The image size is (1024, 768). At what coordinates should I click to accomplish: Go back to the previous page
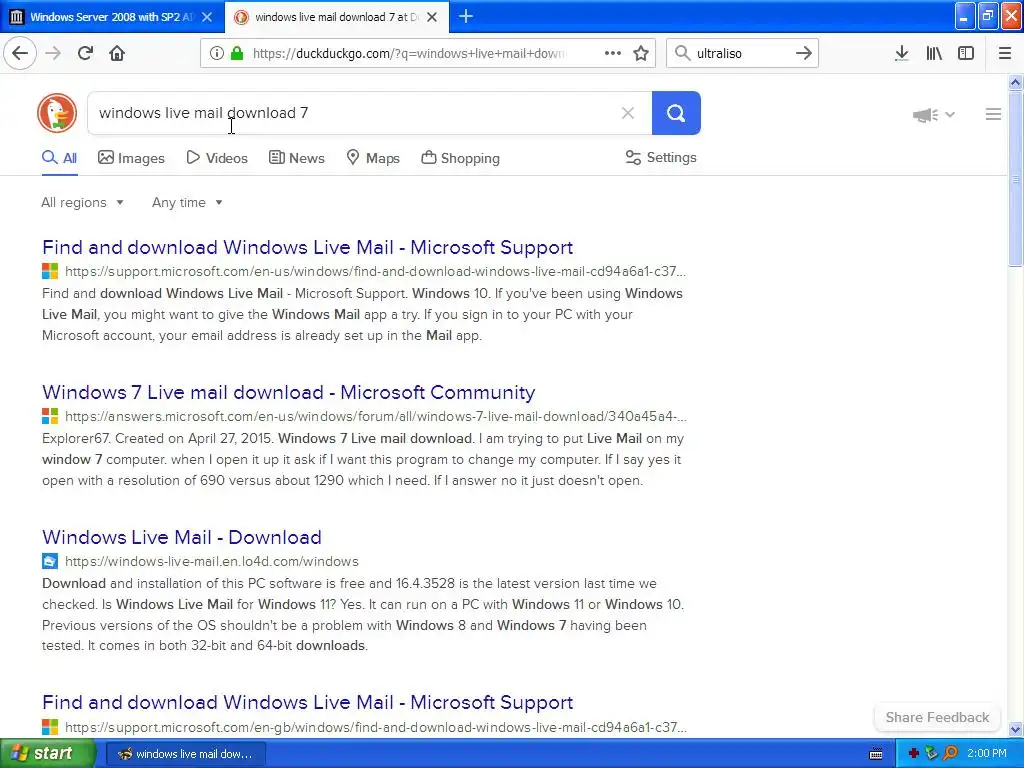(x=20, y=53)
